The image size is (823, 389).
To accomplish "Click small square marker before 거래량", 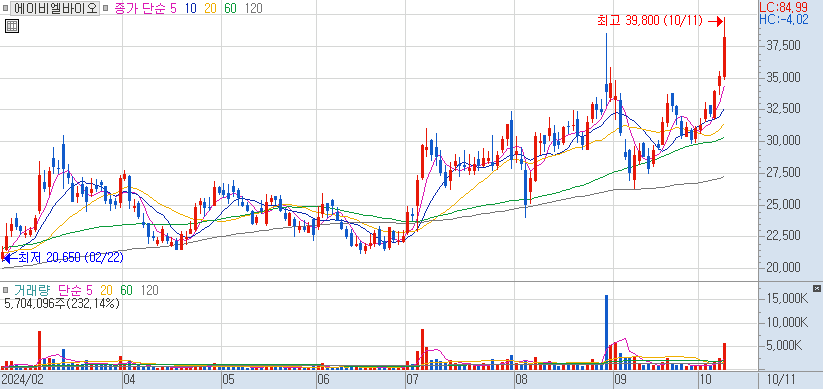I will point(5,290).
